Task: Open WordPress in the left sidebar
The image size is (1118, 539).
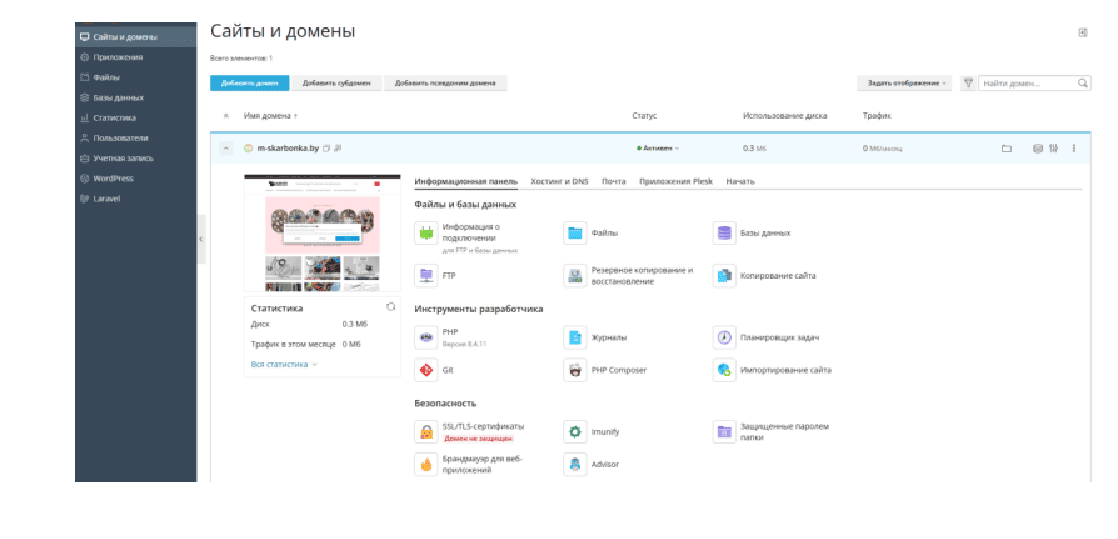Action: coord(113,178)
